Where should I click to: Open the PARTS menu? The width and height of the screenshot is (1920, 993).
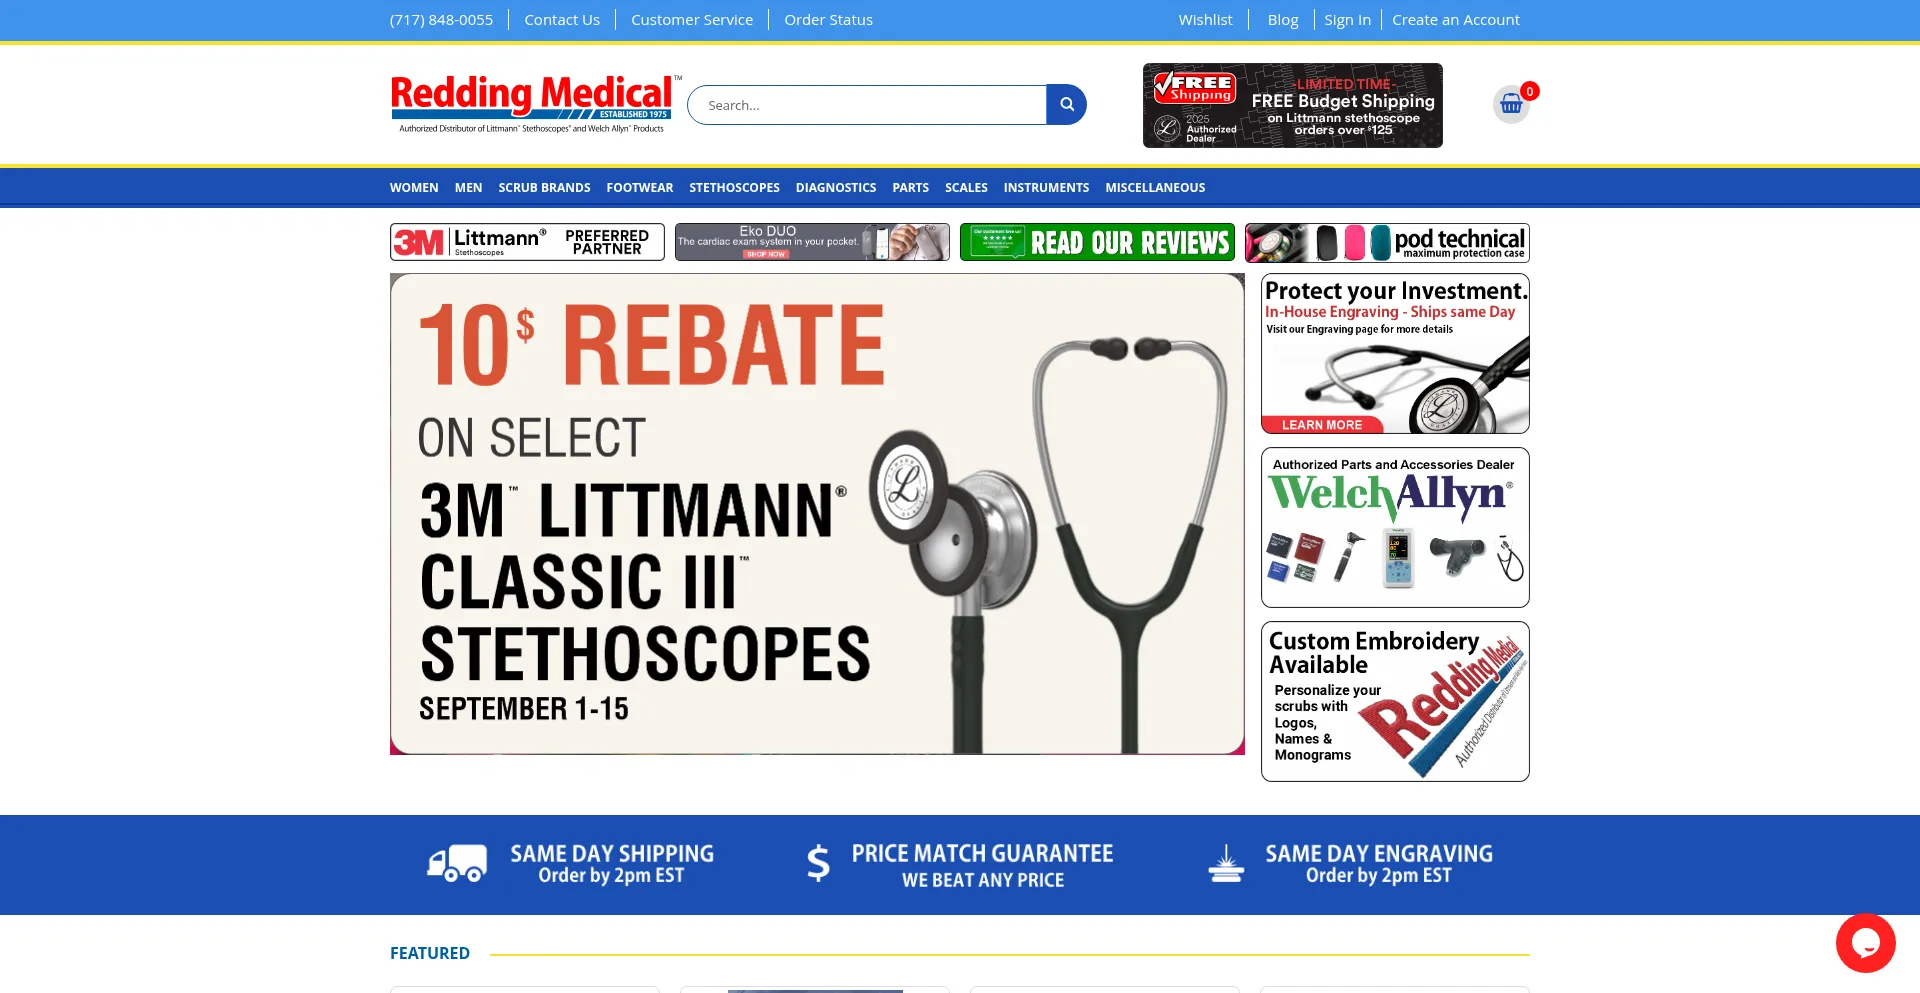[910, 188]
